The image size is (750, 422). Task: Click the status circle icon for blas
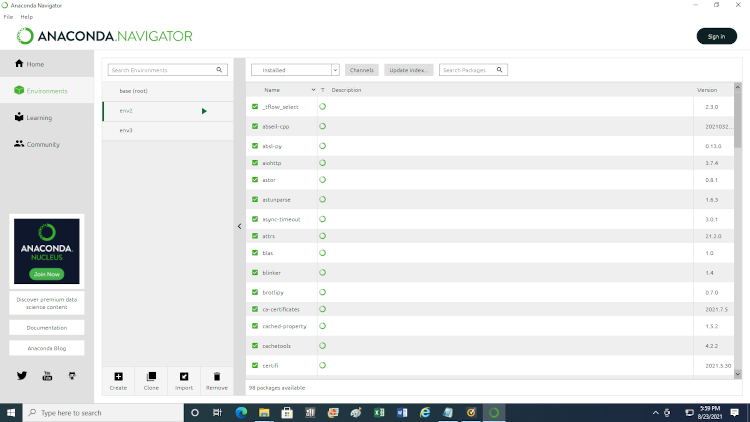322,253
